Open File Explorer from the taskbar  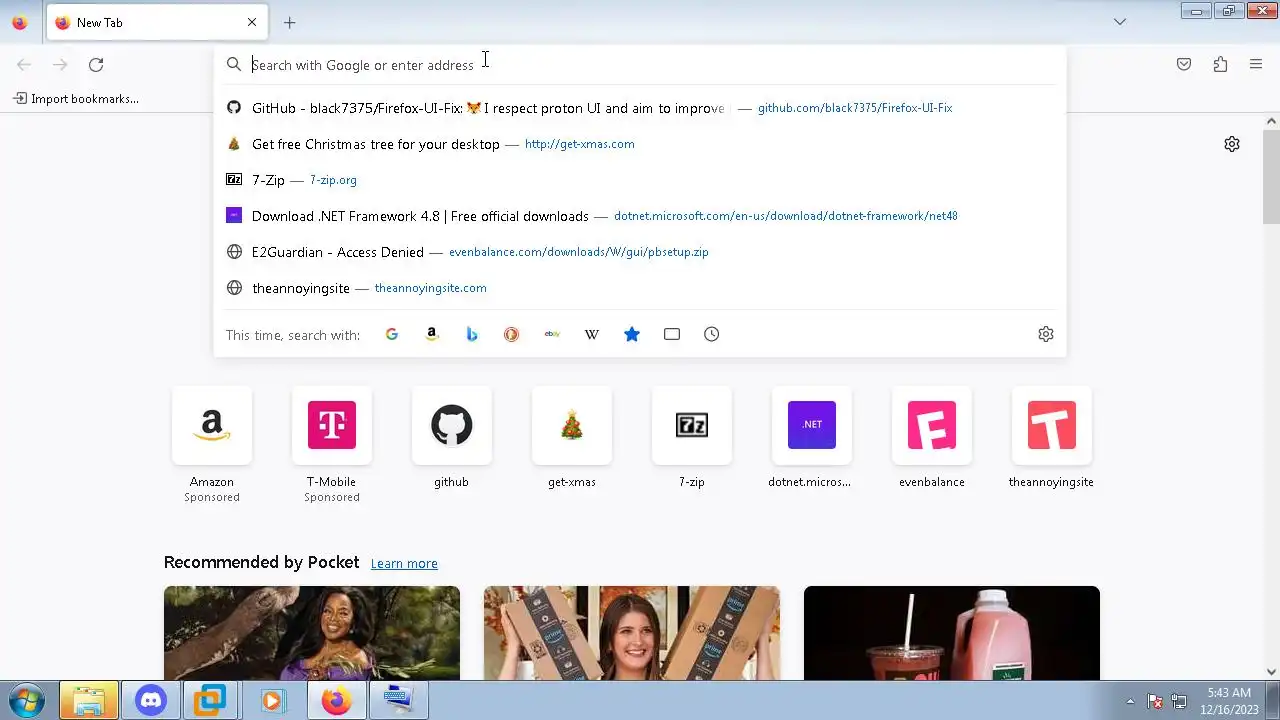89,701
